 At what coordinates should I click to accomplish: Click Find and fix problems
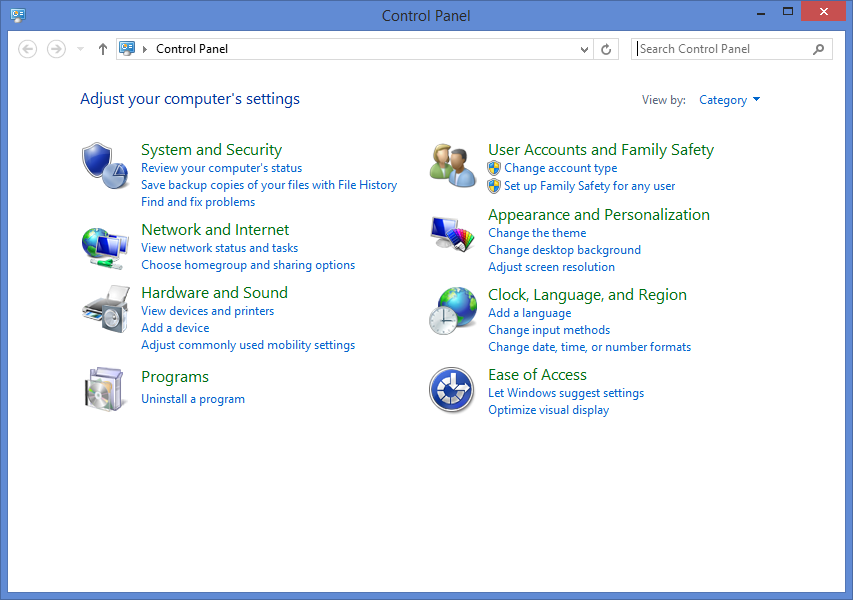[198, 202]
